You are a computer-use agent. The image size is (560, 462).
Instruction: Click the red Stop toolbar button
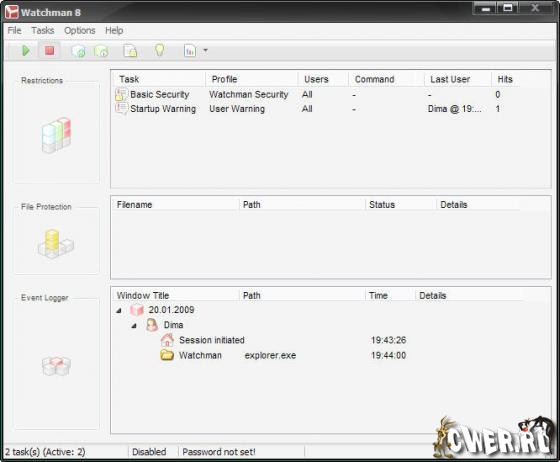[x=50, y=51]
